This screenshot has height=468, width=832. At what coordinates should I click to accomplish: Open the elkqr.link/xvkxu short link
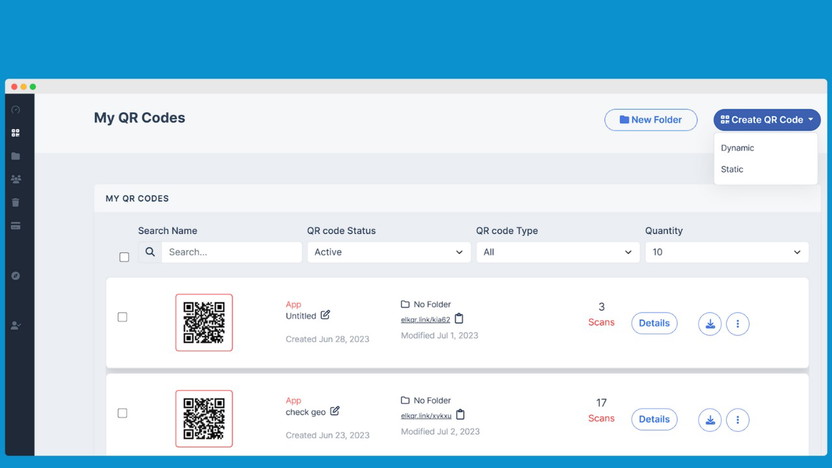coord(426,415)
